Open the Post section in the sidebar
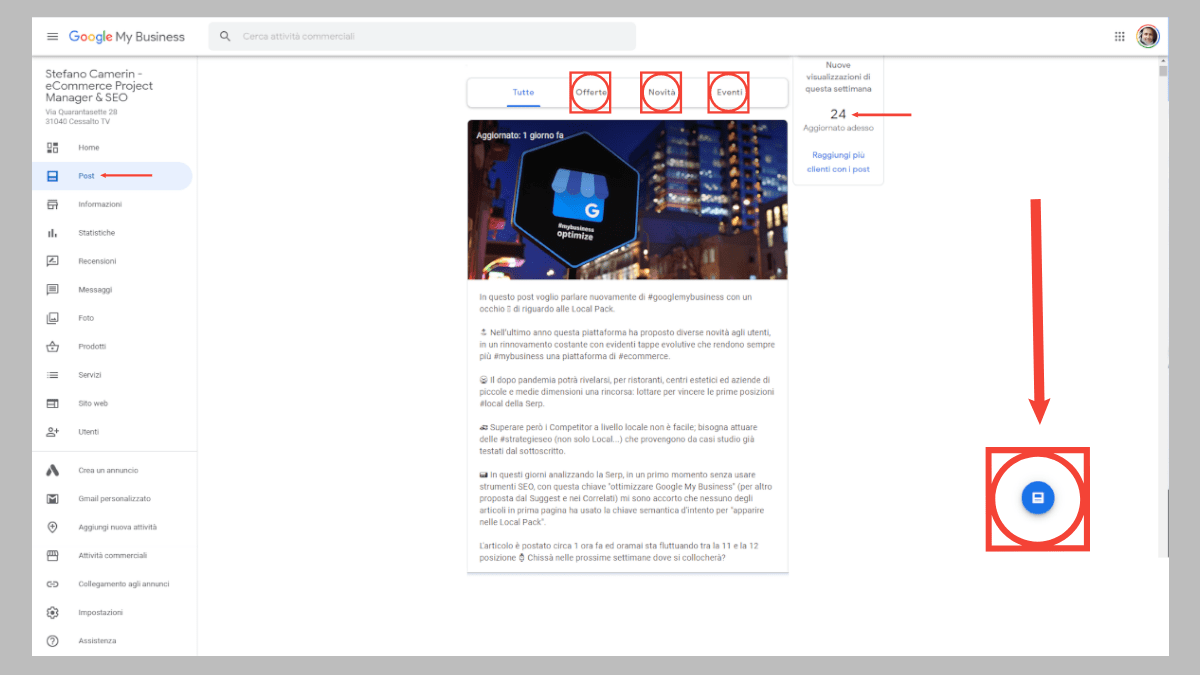 point(87,175)
